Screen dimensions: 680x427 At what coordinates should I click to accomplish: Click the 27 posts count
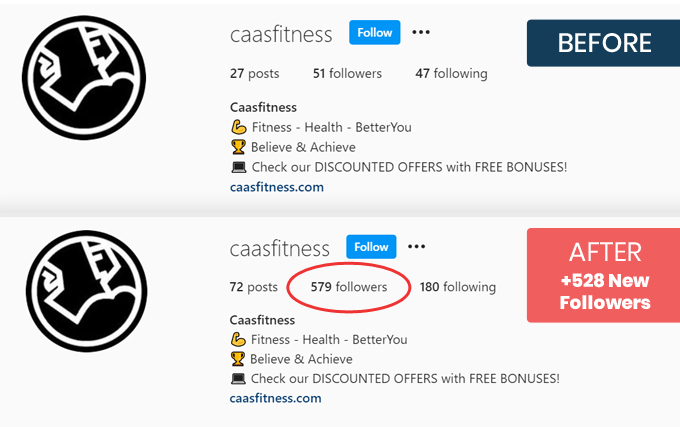(254, 73)
